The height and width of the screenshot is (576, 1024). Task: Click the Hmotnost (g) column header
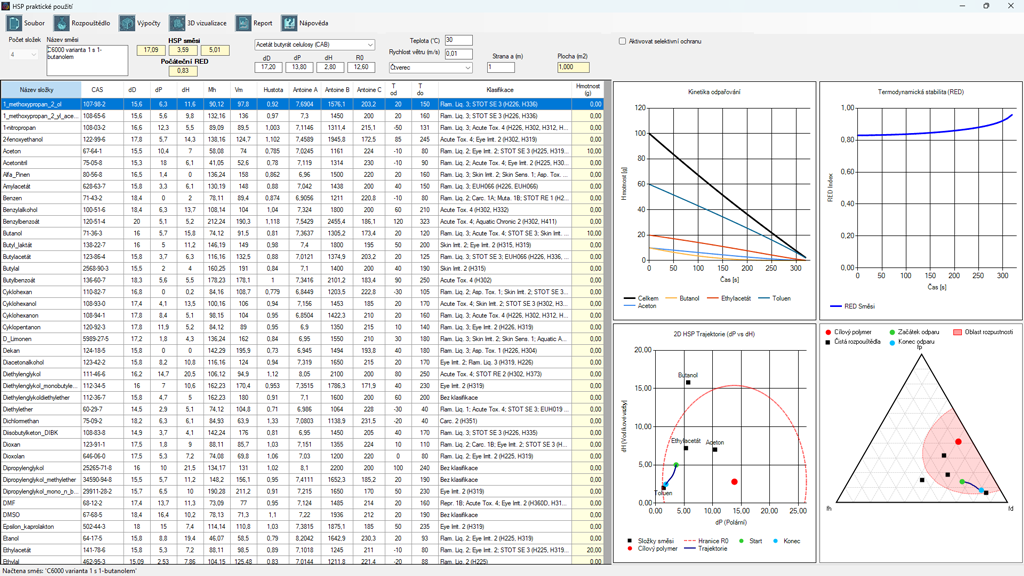[x=588, y=90]
